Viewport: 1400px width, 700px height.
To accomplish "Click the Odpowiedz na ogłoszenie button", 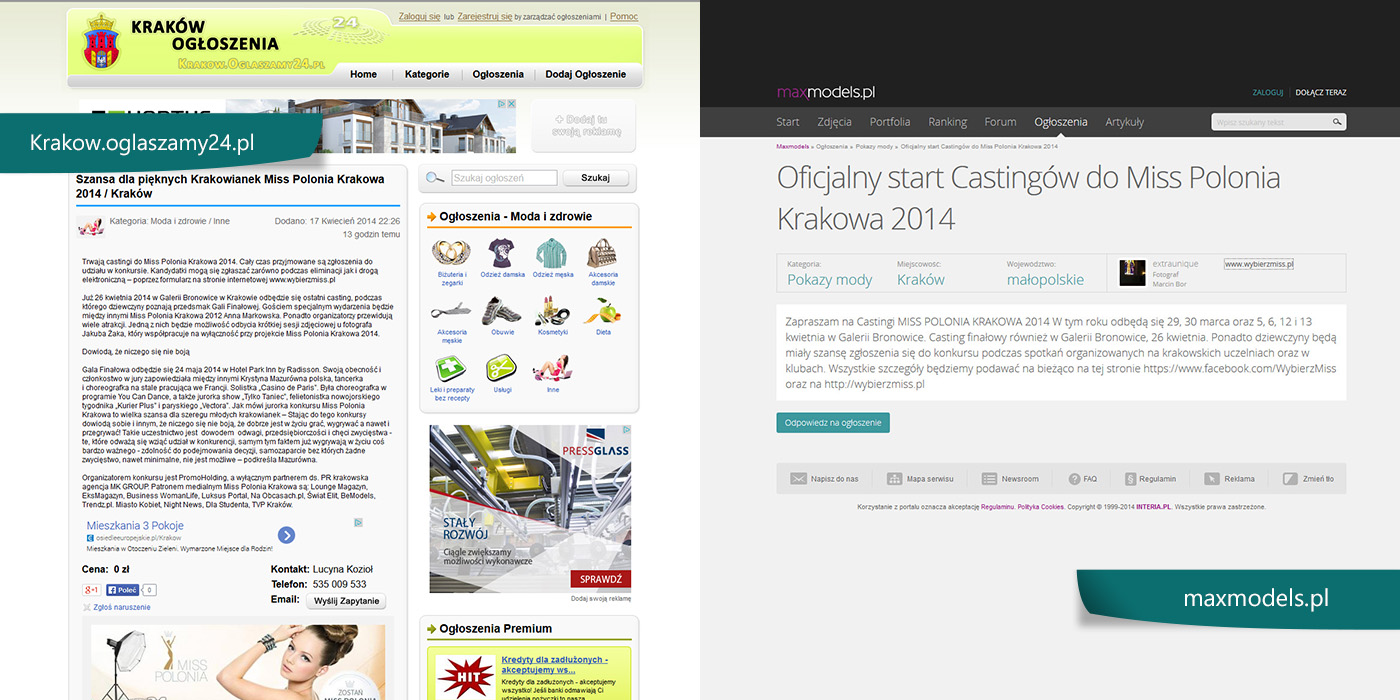I will click(833, 423).
